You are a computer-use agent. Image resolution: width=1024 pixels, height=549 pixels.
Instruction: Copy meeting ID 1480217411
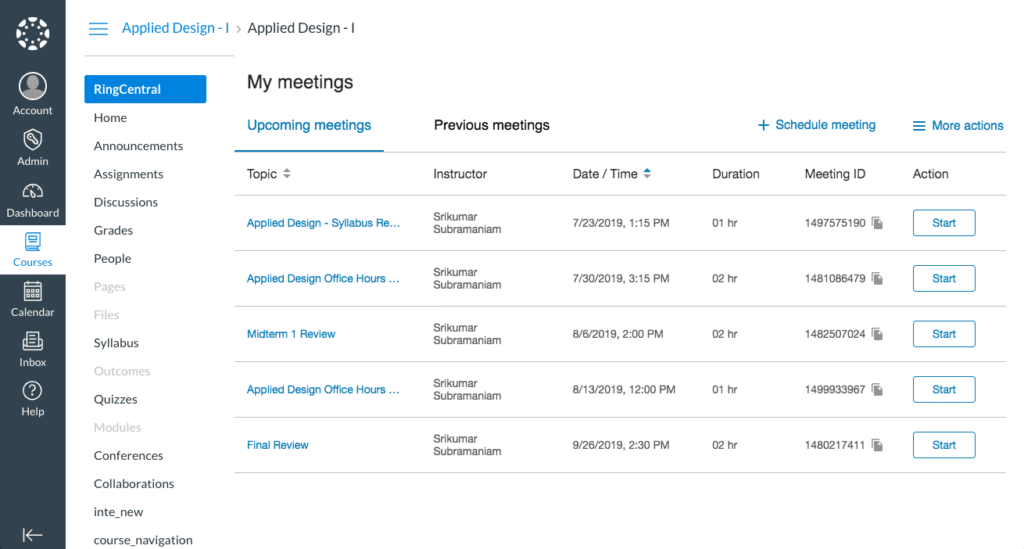coord(877,445)
